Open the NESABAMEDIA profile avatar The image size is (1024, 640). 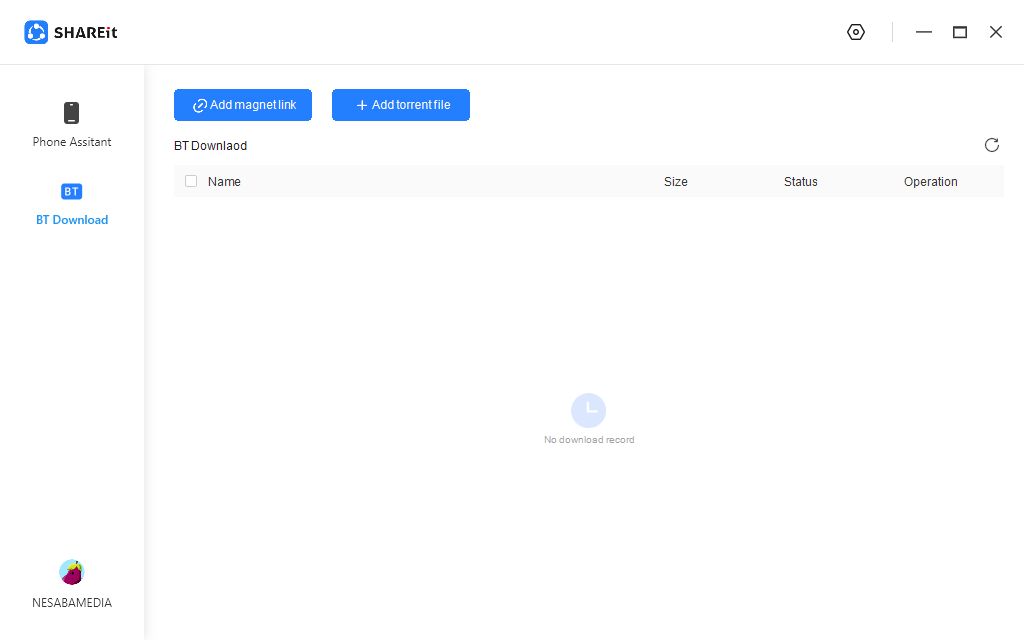point(71,572)
